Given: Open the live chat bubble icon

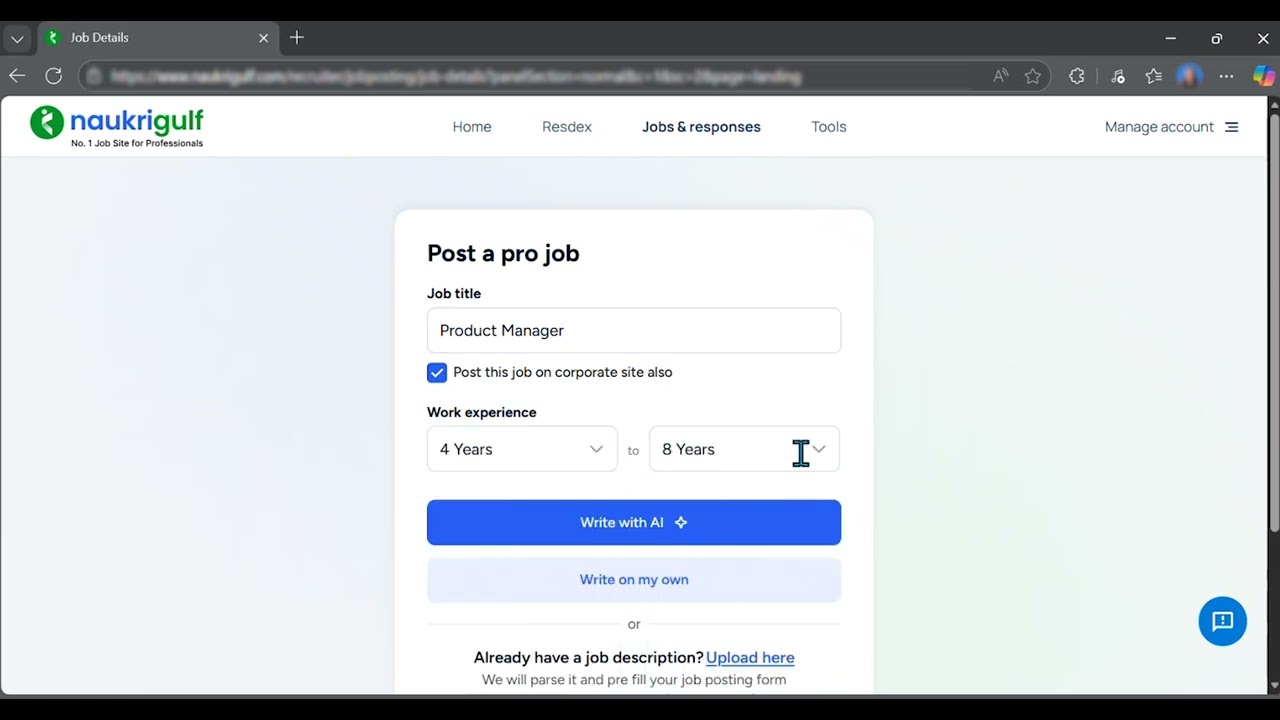Looking at the screenshot, I should point(1222,621).
